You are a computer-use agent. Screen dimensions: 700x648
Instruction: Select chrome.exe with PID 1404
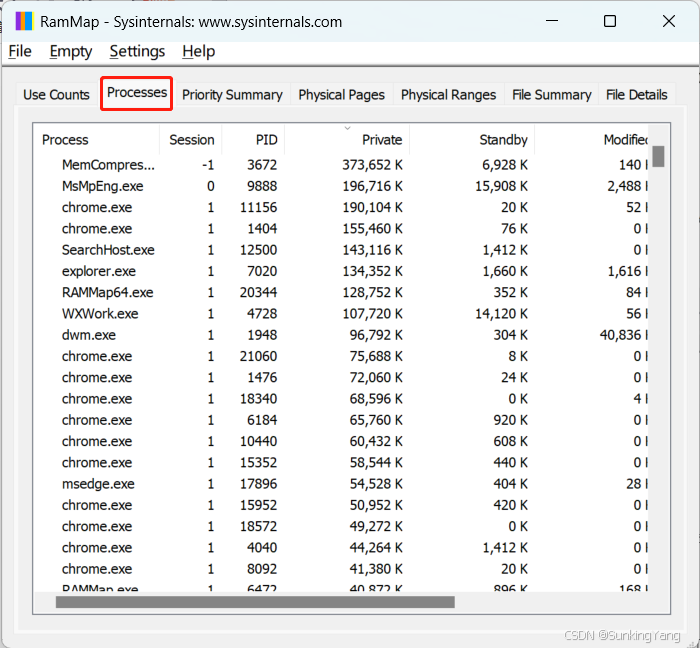click(x=341, y=228)
